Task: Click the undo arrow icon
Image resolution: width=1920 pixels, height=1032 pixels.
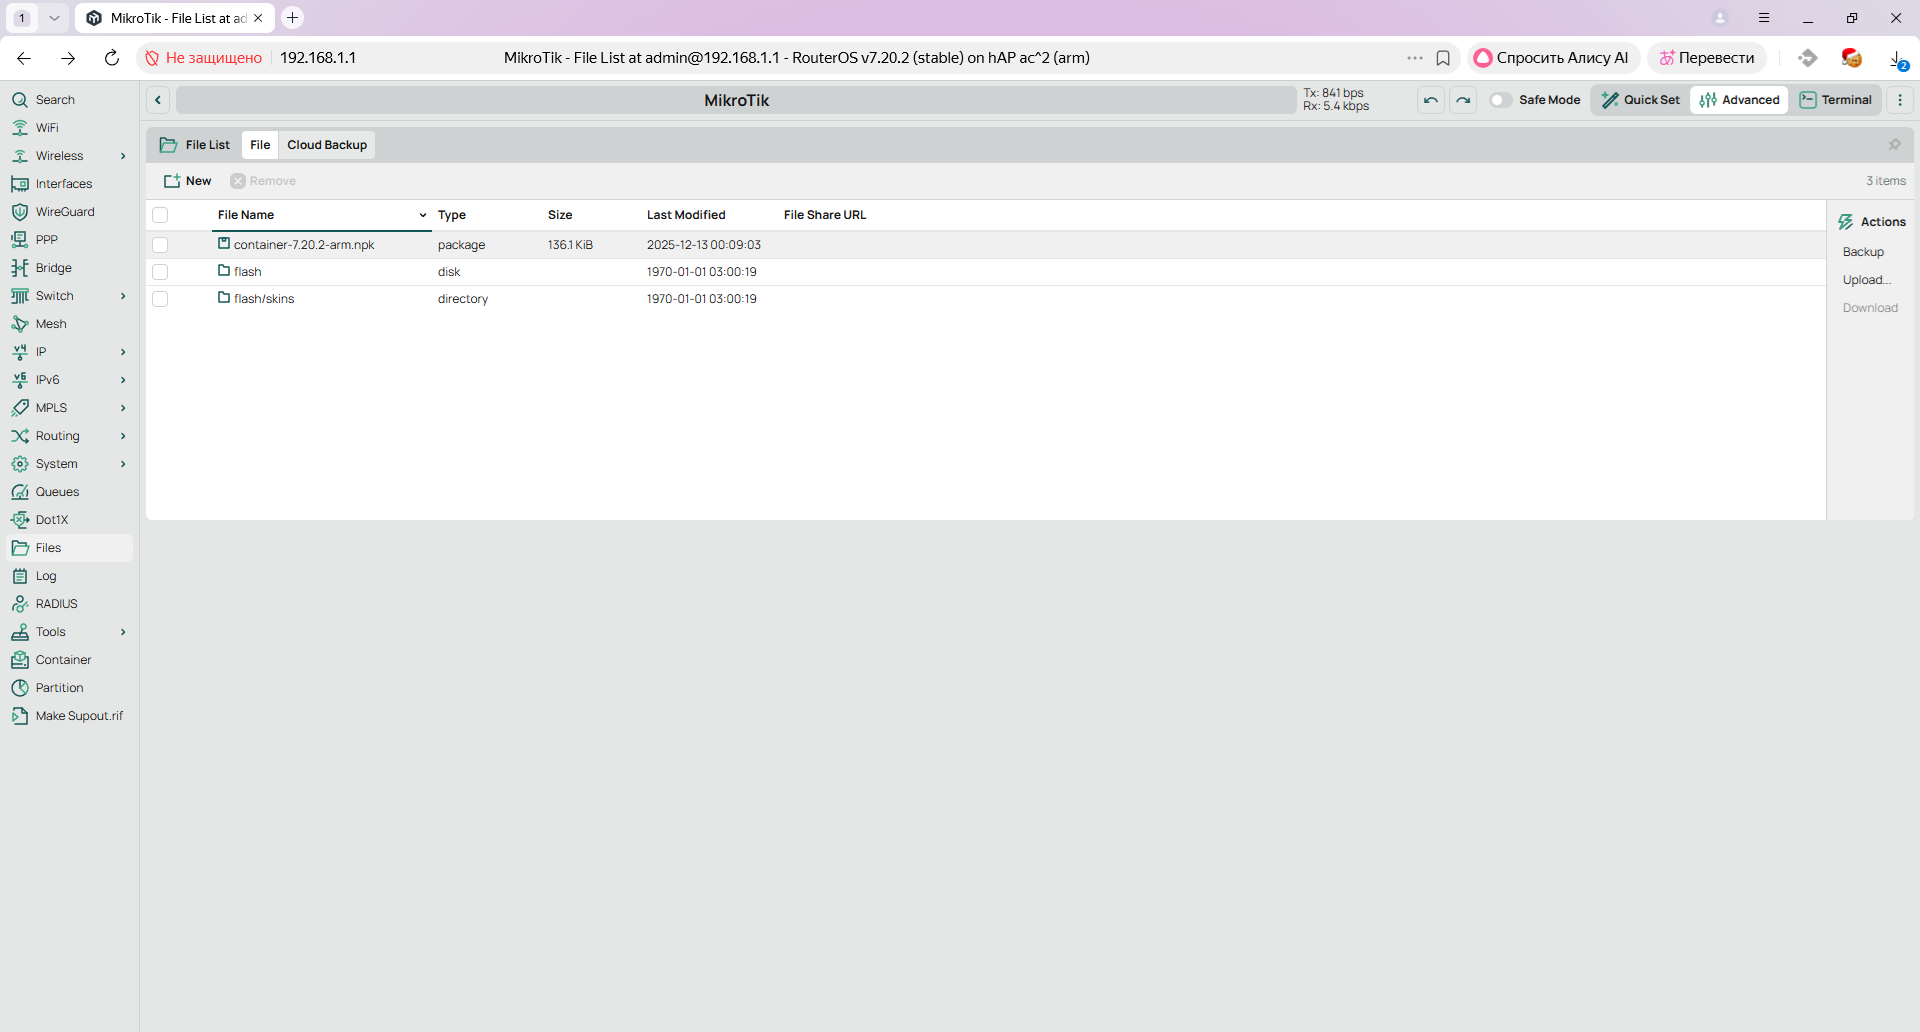Action: click(x=1431, y=100)
